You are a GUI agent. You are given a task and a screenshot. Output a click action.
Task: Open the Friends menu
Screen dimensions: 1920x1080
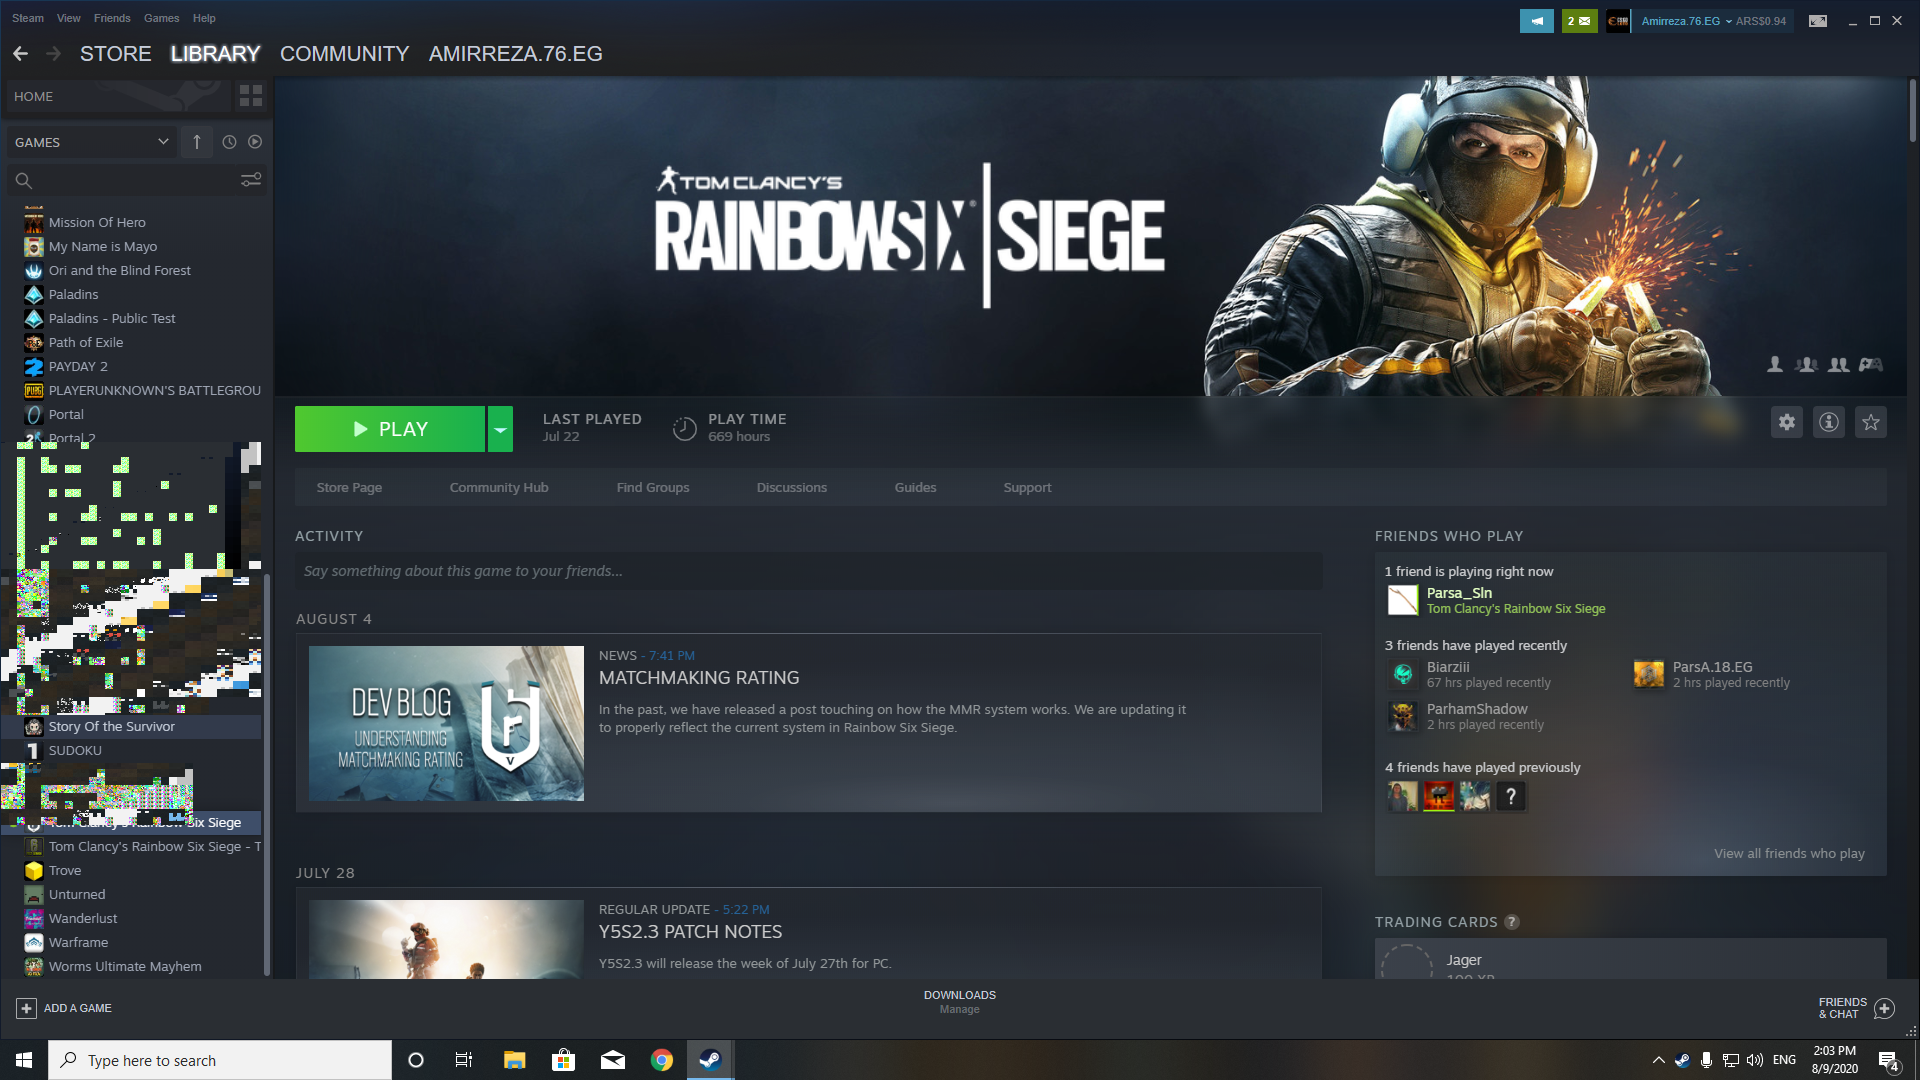pyautogui.click(x=112, y=18)
